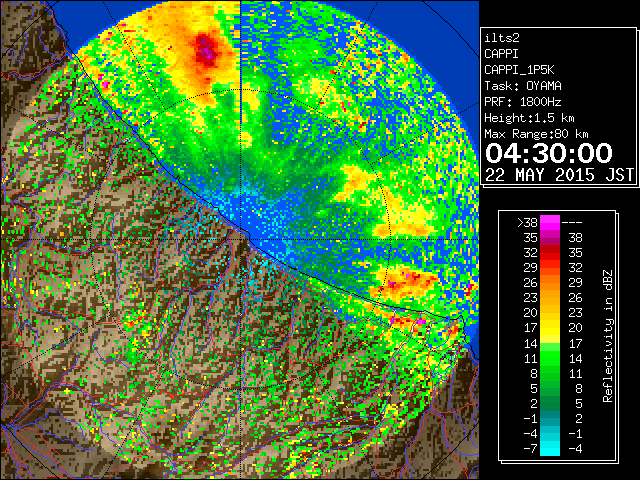
Task: Click the '22 MAY 2015 JST' date
Action: click(559, 175)
